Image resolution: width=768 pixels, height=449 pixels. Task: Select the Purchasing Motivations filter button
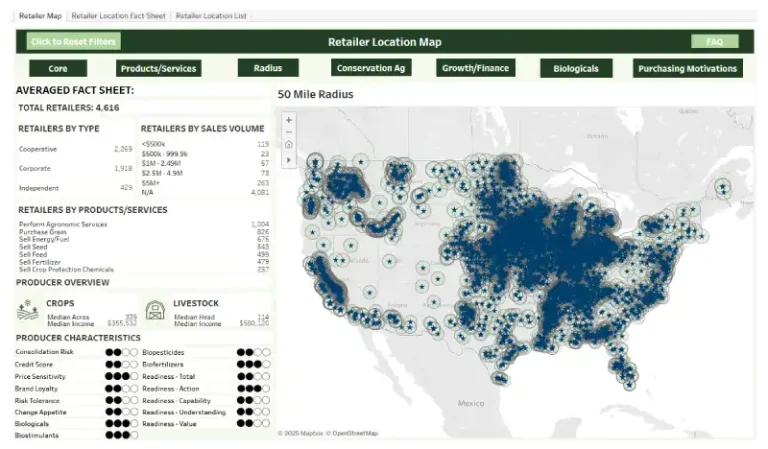point(688,69)
